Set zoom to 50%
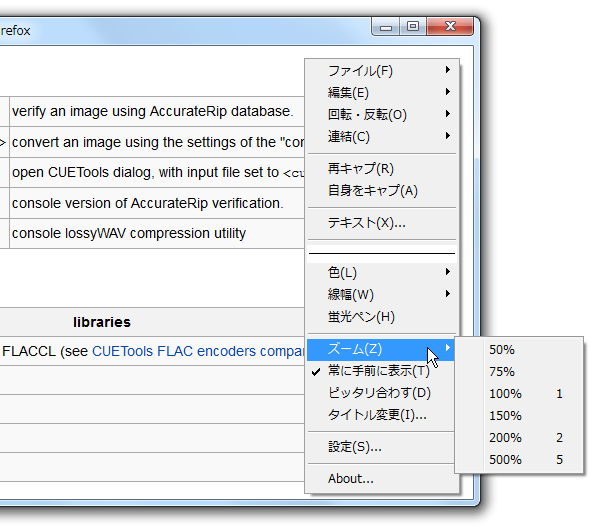Viewport: 594px width, 528px height. tap(519, 350)
